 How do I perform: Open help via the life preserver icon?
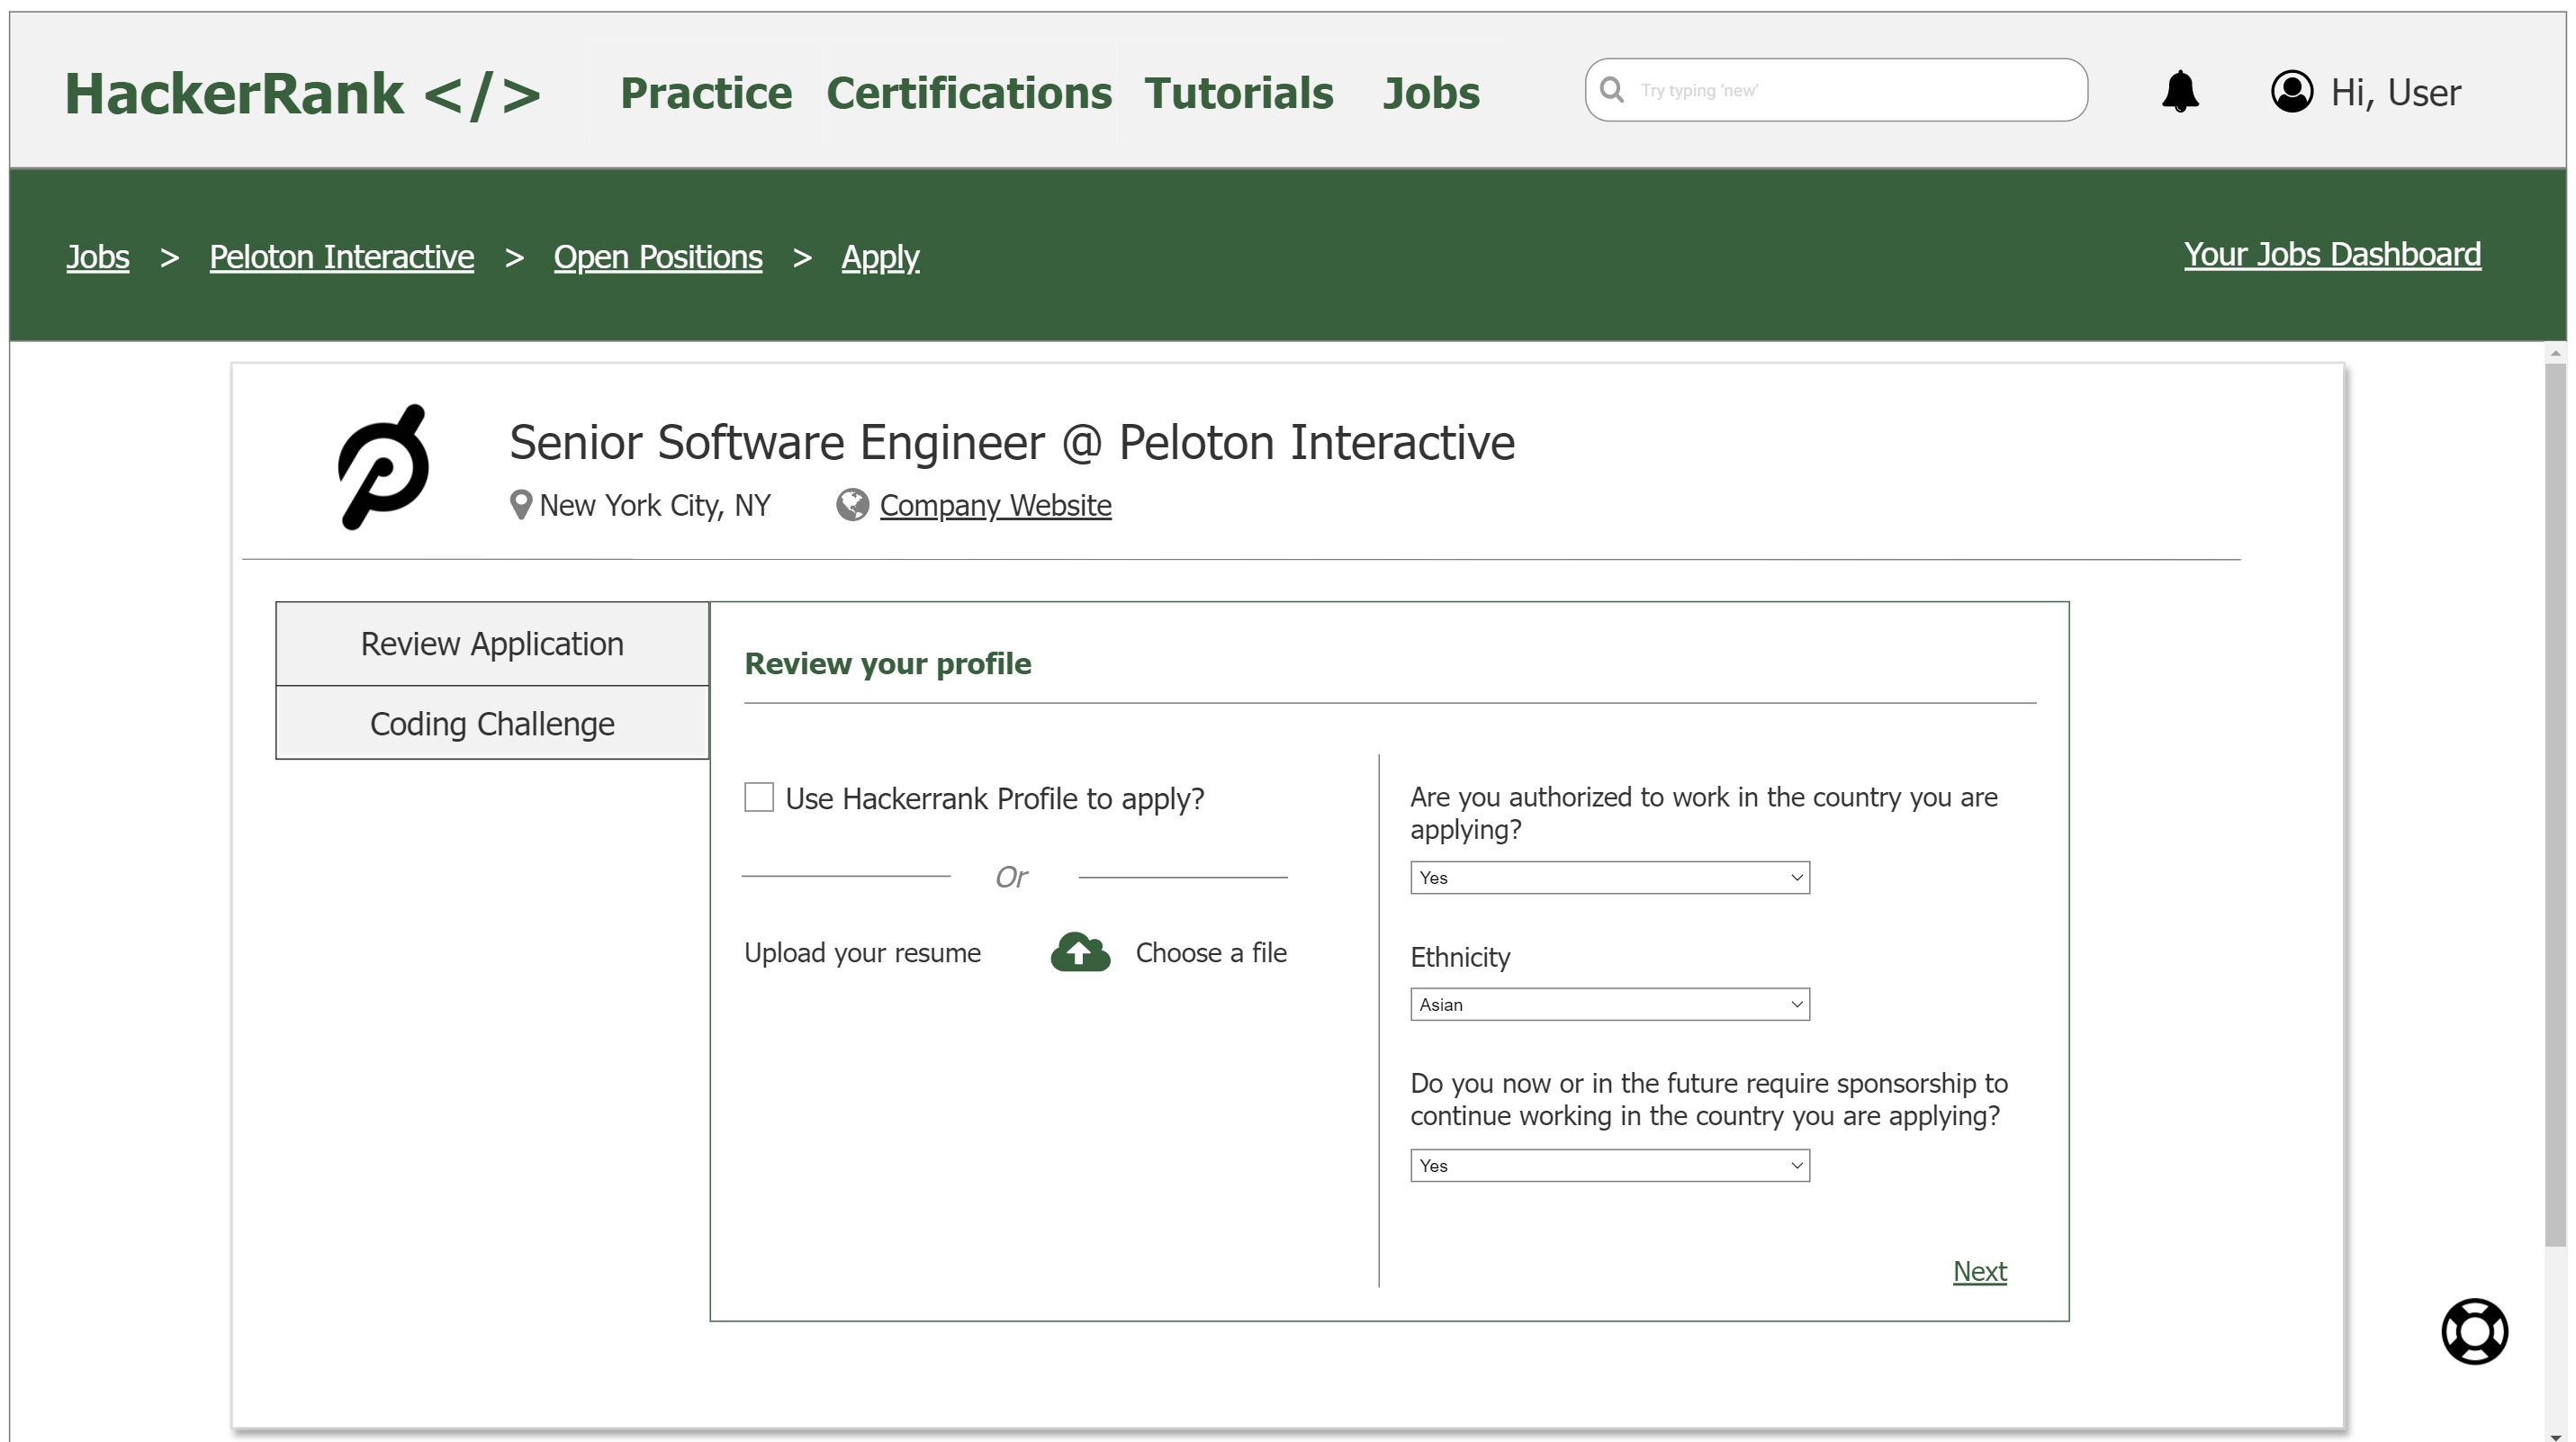[x=2473, y=1330]
